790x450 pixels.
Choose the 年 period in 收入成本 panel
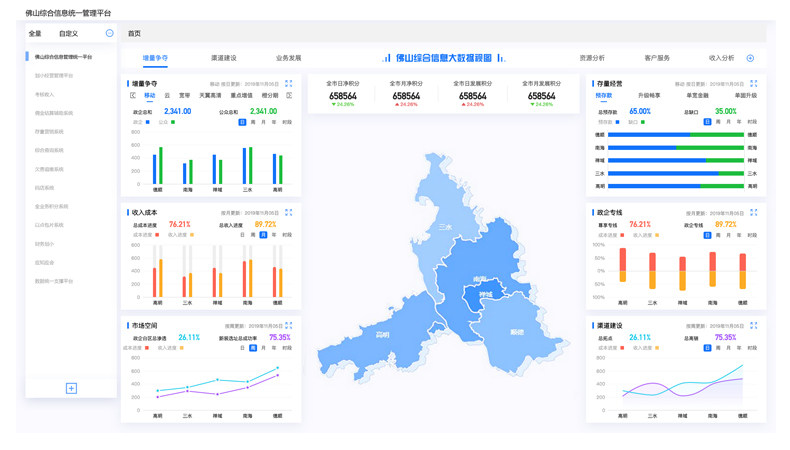tap(274, 235)
